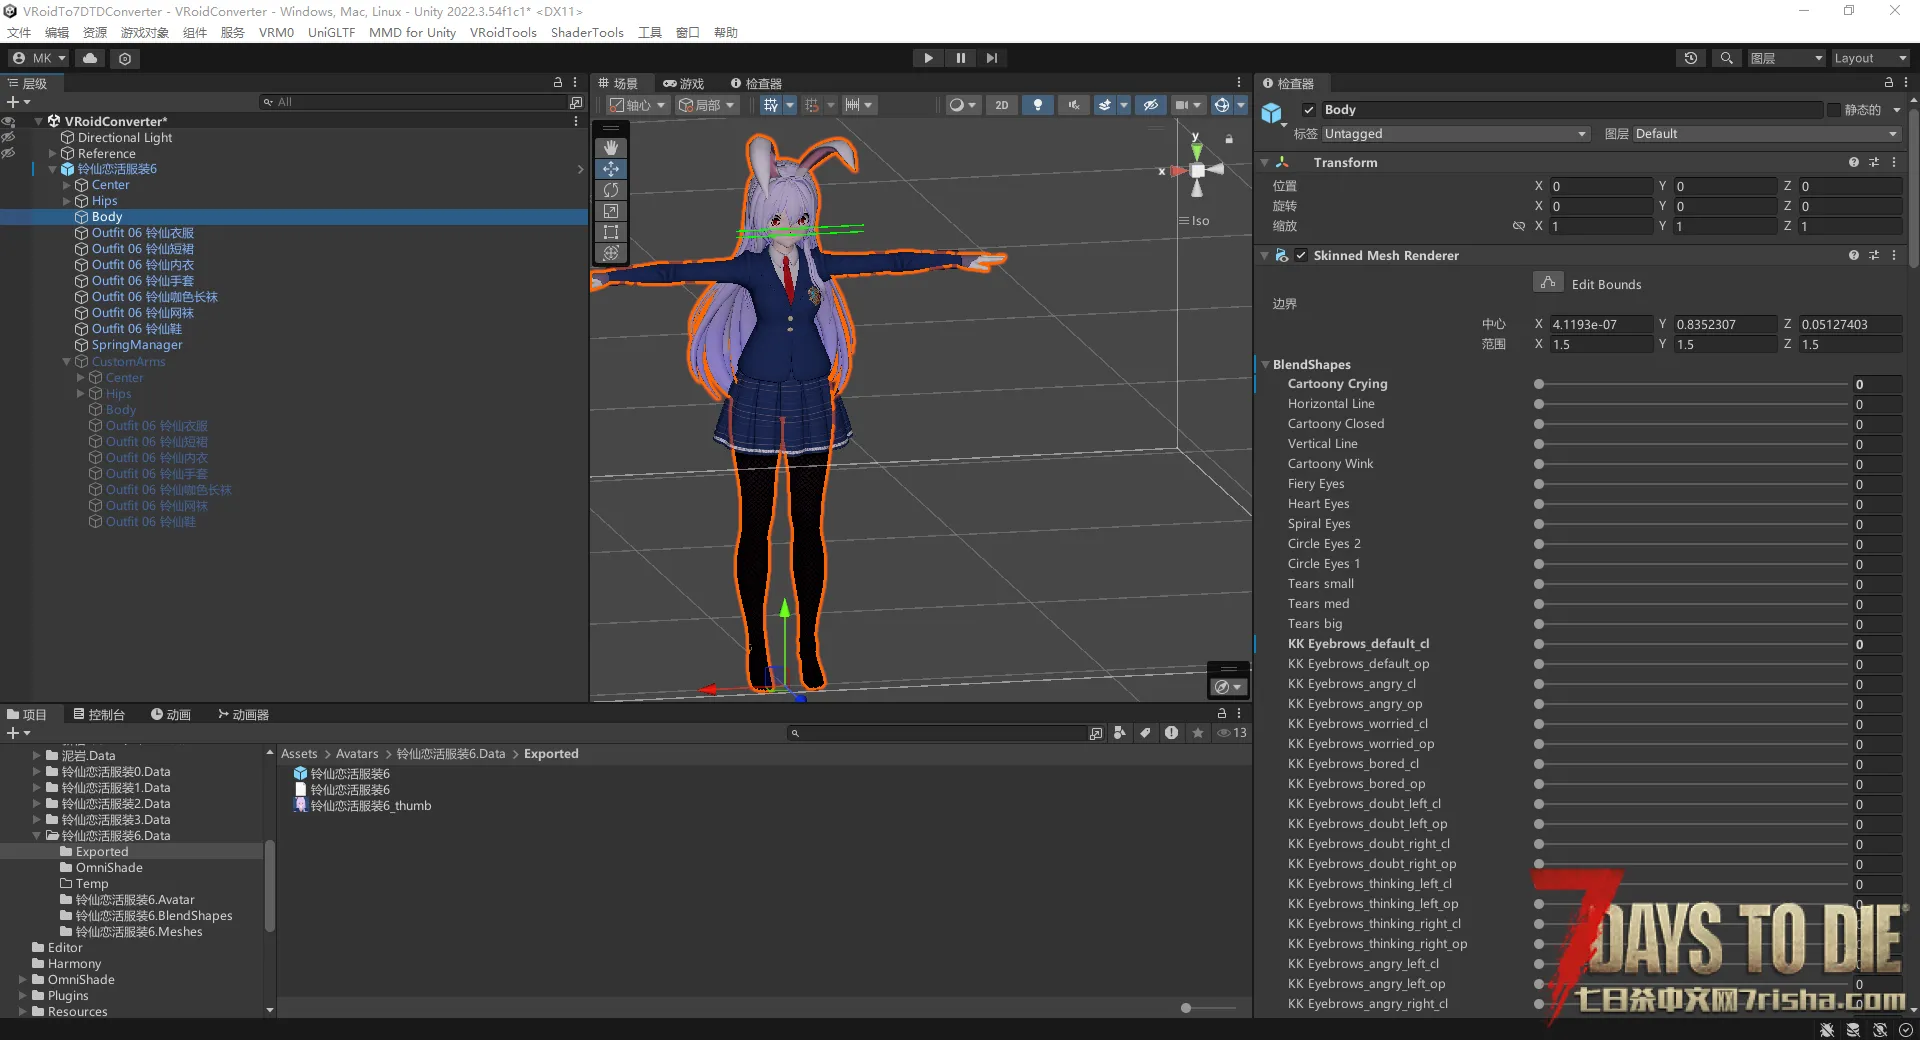Open the global search magnifier icon
Image resolution: width=1920 pixels, height=1040 pixels.
(x=1726, y=58)
